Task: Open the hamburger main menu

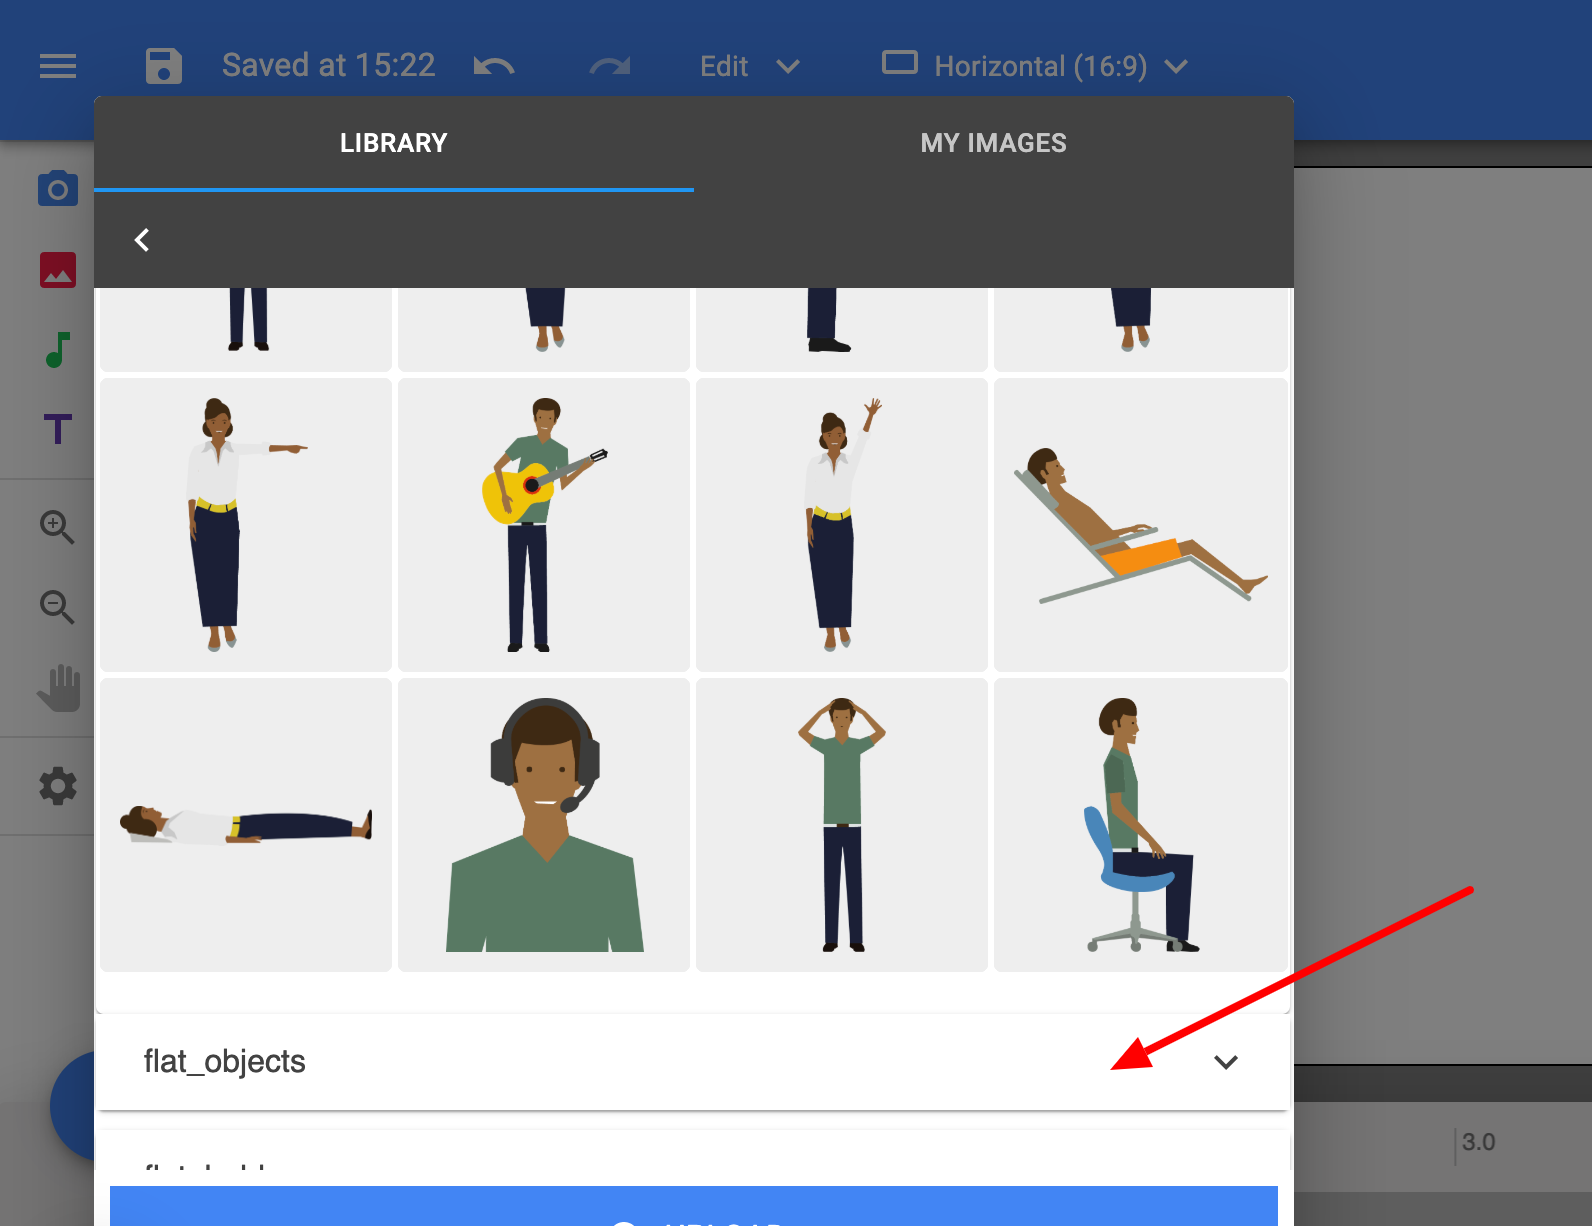Action: click(x=58, y=66)
